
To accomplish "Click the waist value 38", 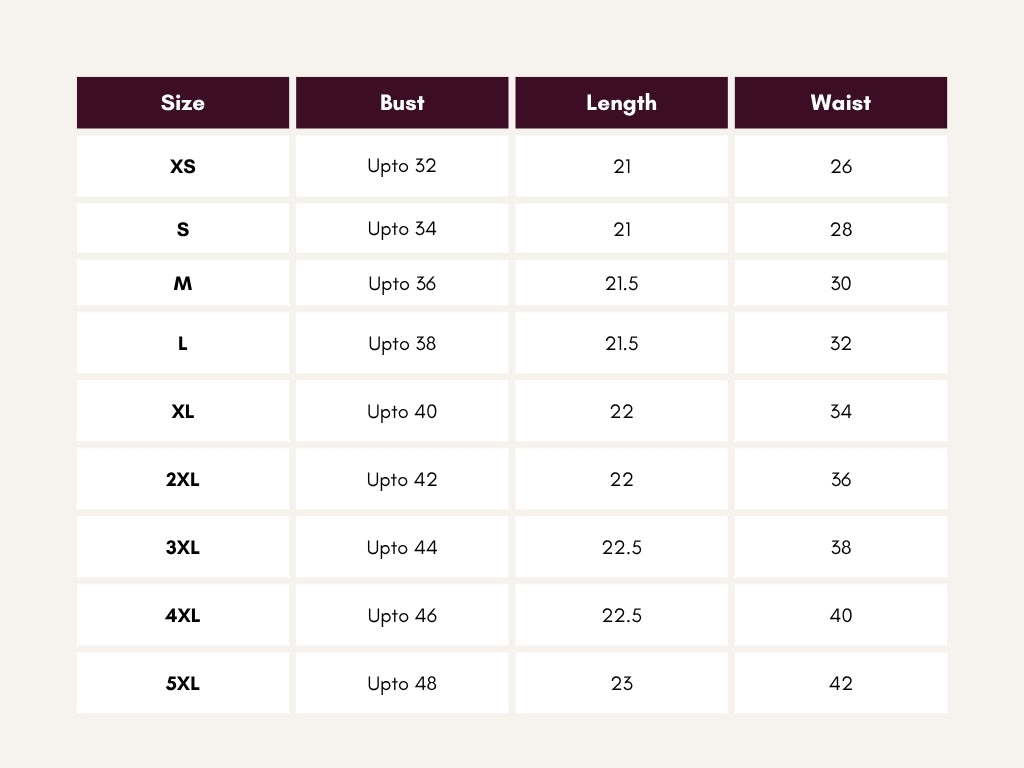I will 840,547.
